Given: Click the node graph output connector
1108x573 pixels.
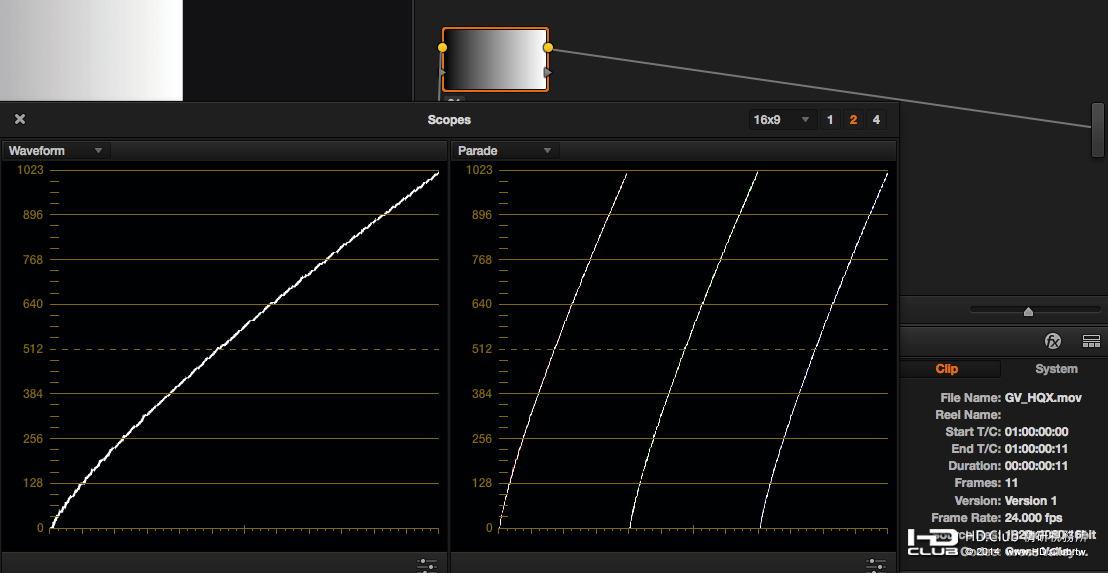Looking at the screenshot, I should click(1098, 129).
